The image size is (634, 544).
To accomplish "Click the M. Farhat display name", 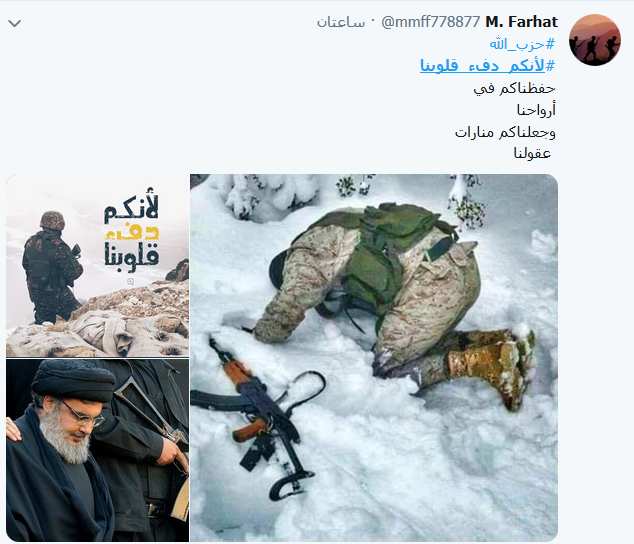I will coord(522,22).
